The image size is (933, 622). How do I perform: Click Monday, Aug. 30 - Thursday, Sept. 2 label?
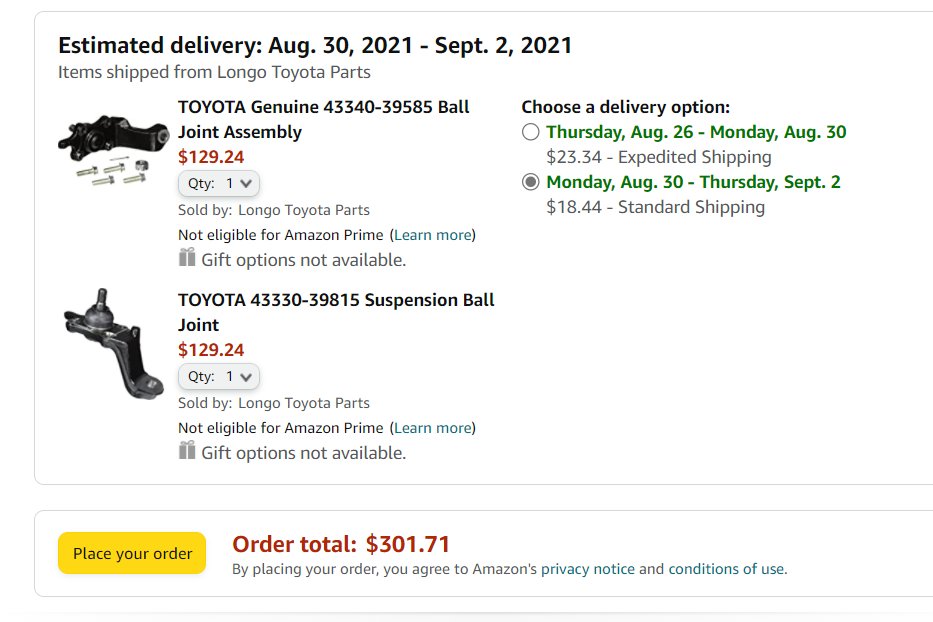click(x=693, y=182)
